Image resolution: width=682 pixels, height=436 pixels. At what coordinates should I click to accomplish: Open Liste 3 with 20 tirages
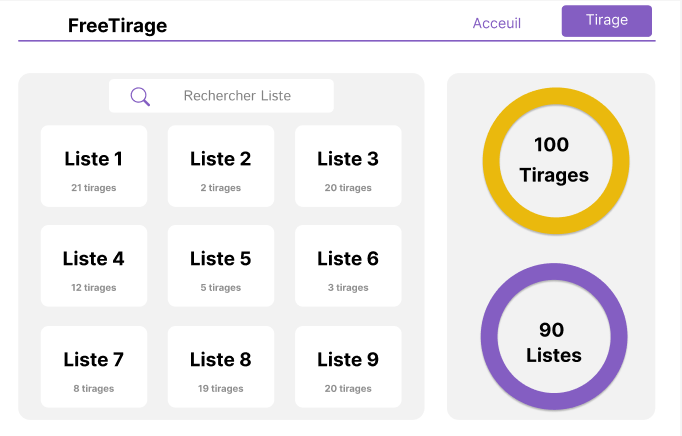[348, 166]
